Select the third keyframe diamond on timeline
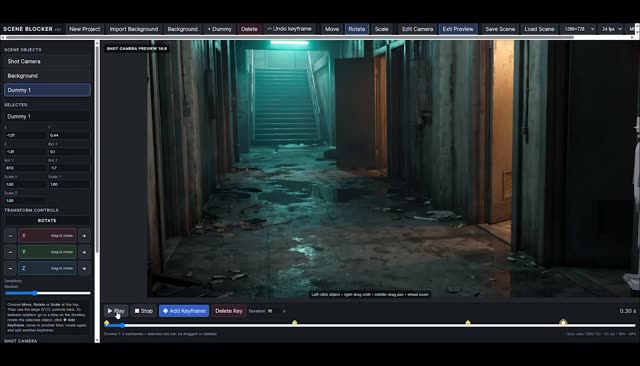 (468, 323)
